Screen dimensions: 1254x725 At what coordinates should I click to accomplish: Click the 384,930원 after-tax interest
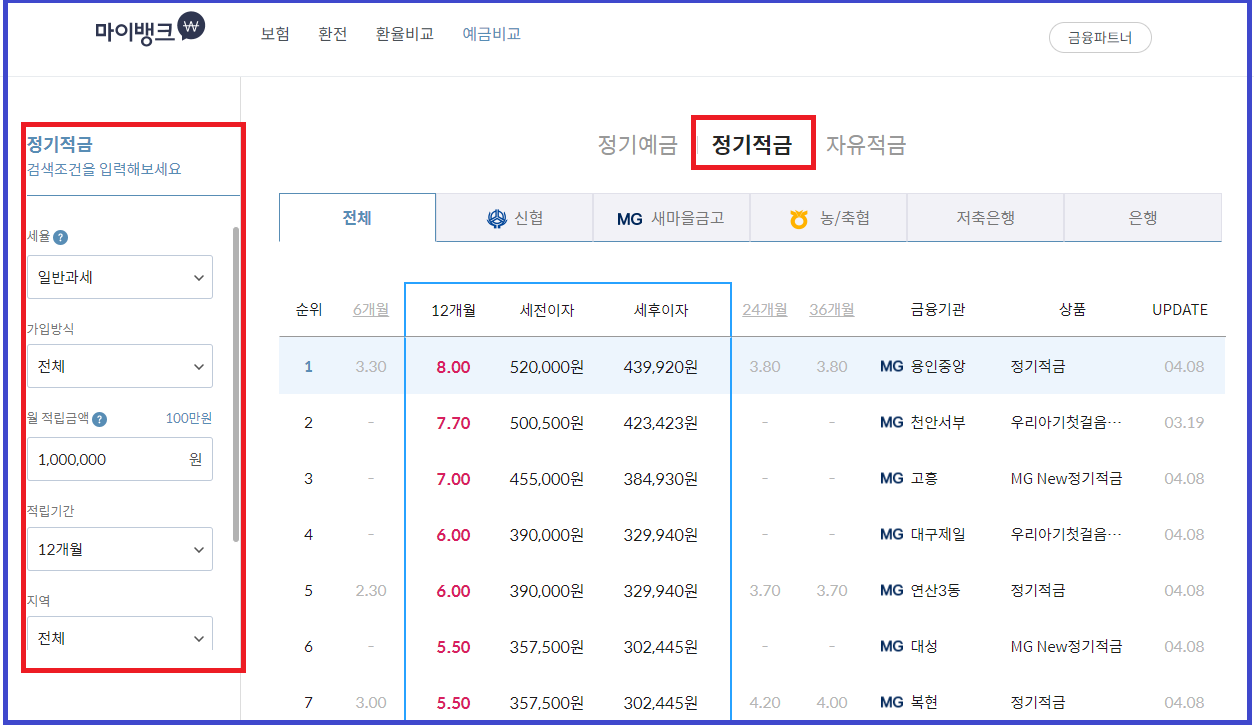tap(660, 479)
